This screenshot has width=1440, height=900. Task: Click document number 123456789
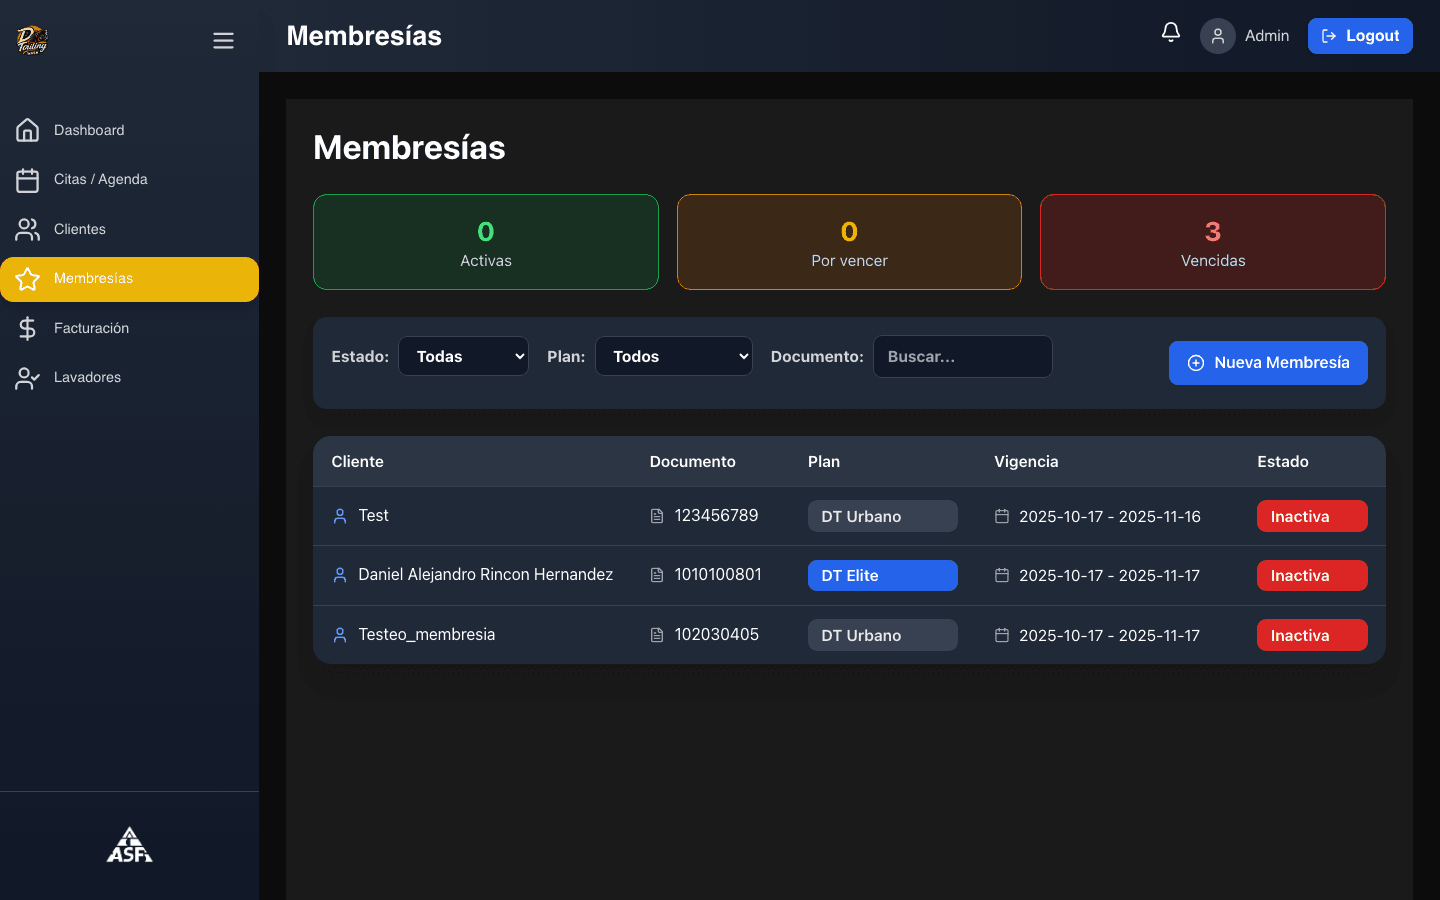pos(717,515)
